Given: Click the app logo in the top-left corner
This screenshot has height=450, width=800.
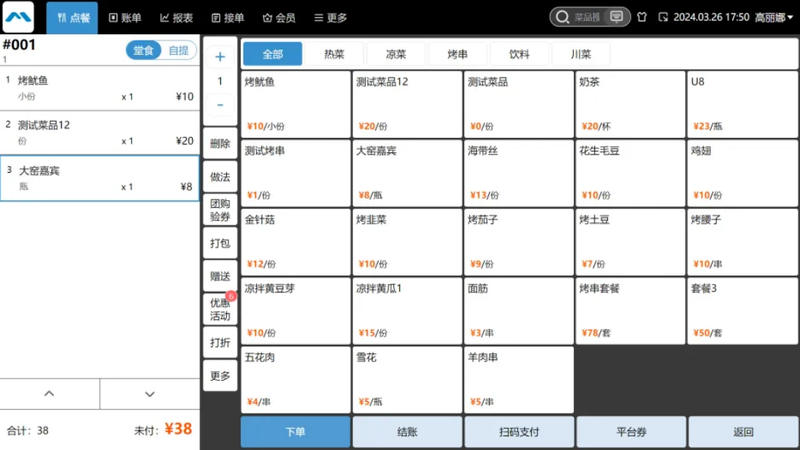Looking at the screenshot, I should point(18,17).
